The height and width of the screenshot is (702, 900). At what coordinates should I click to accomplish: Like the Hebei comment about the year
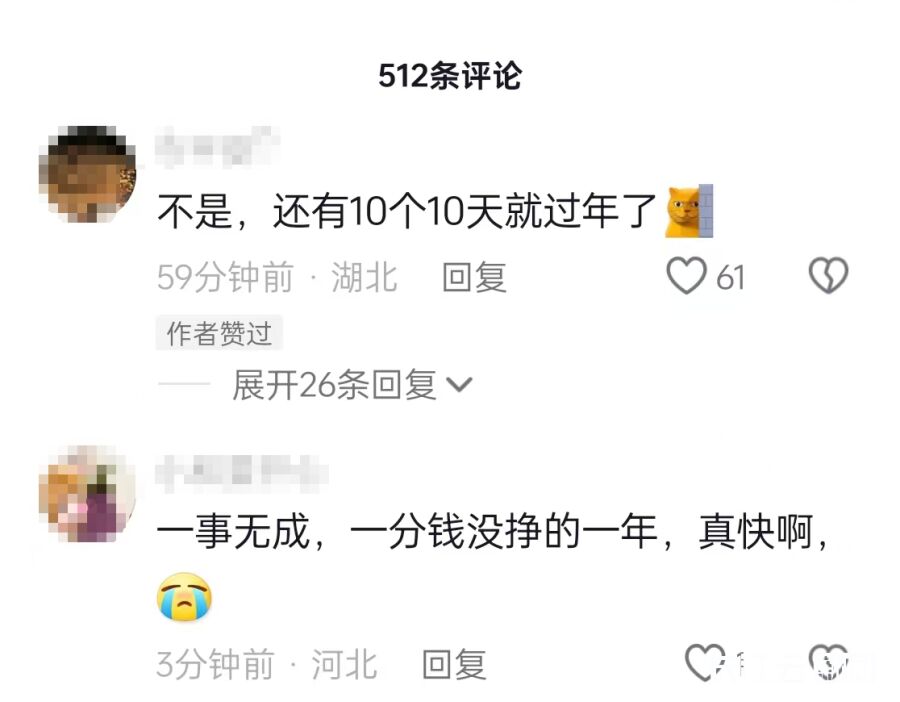(705, 662)
